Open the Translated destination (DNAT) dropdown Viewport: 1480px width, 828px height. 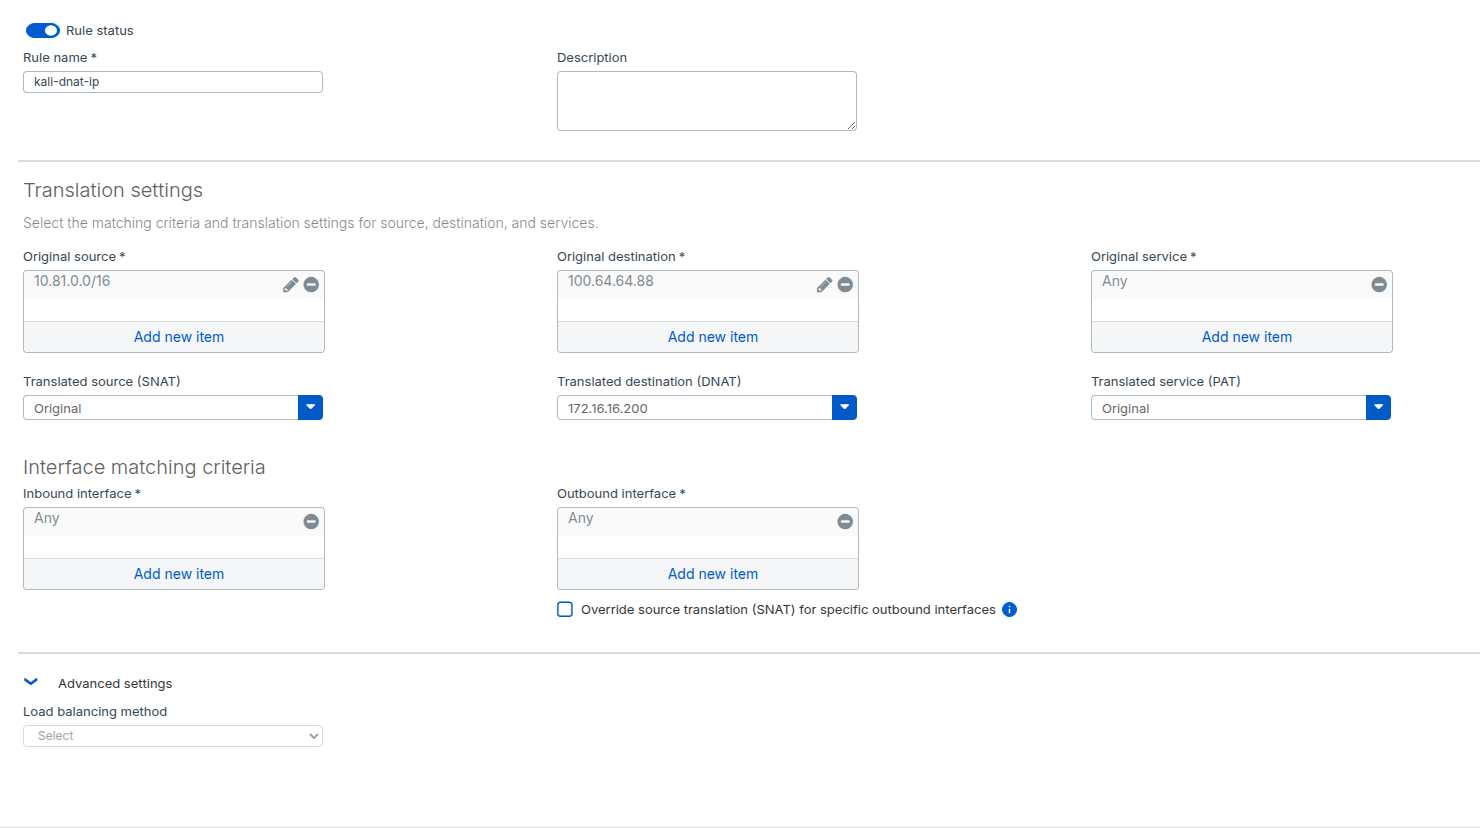pyautogui.click(x=844, y=408)
